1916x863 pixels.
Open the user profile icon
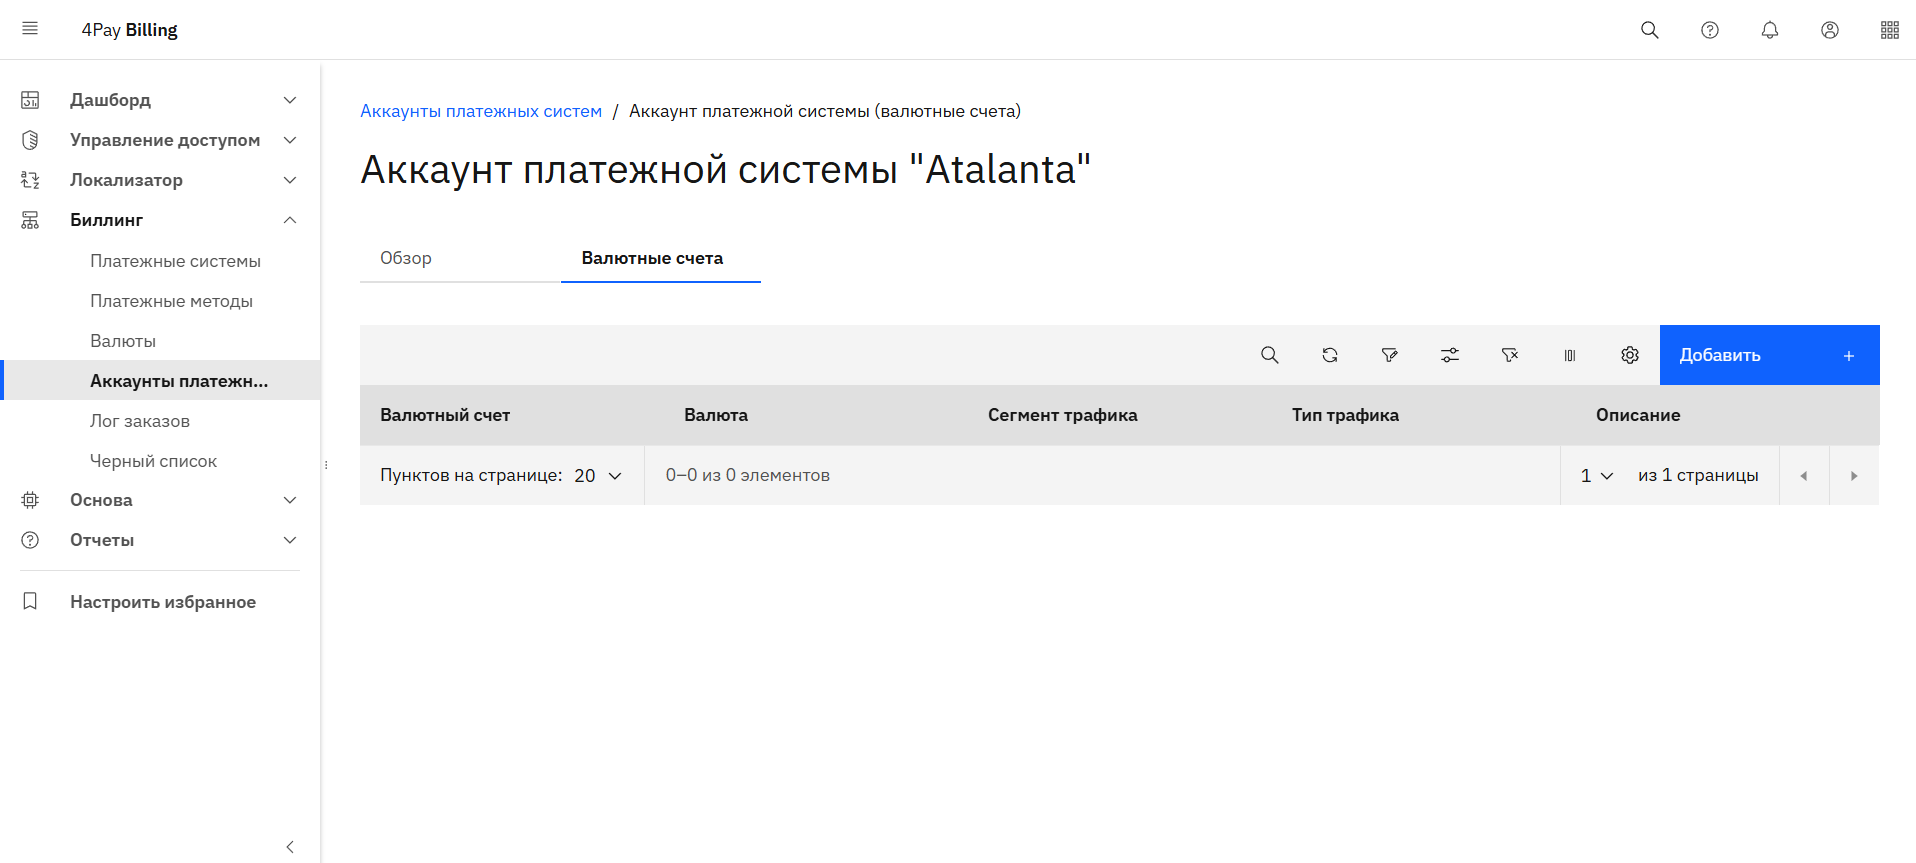click(x=1829, y=30)
